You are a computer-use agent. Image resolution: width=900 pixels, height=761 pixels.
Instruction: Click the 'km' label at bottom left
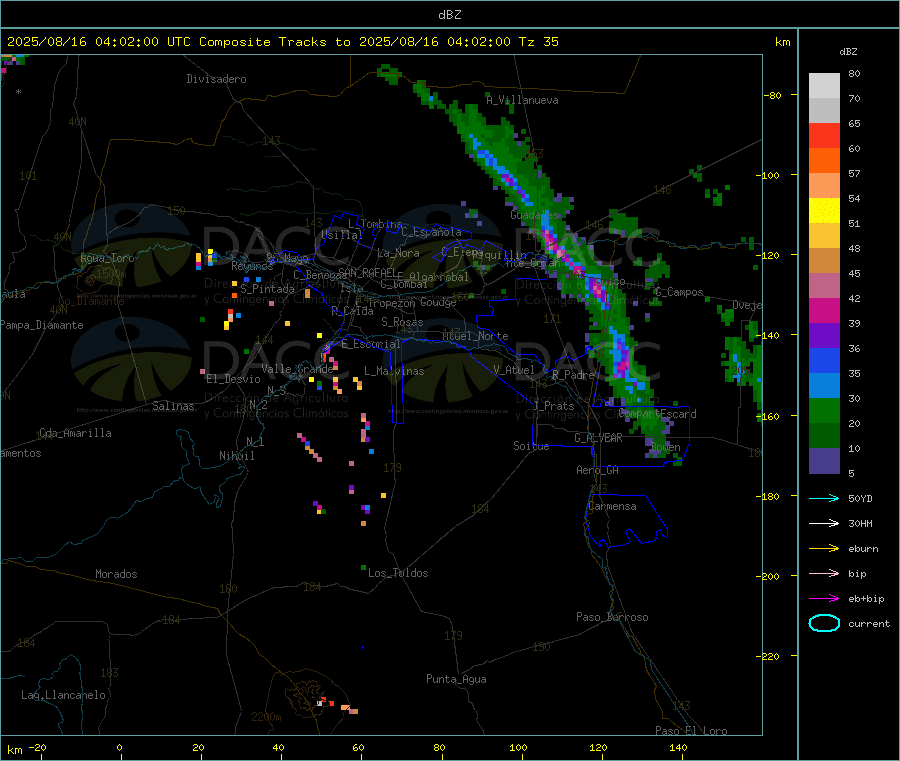click(14, 750)
